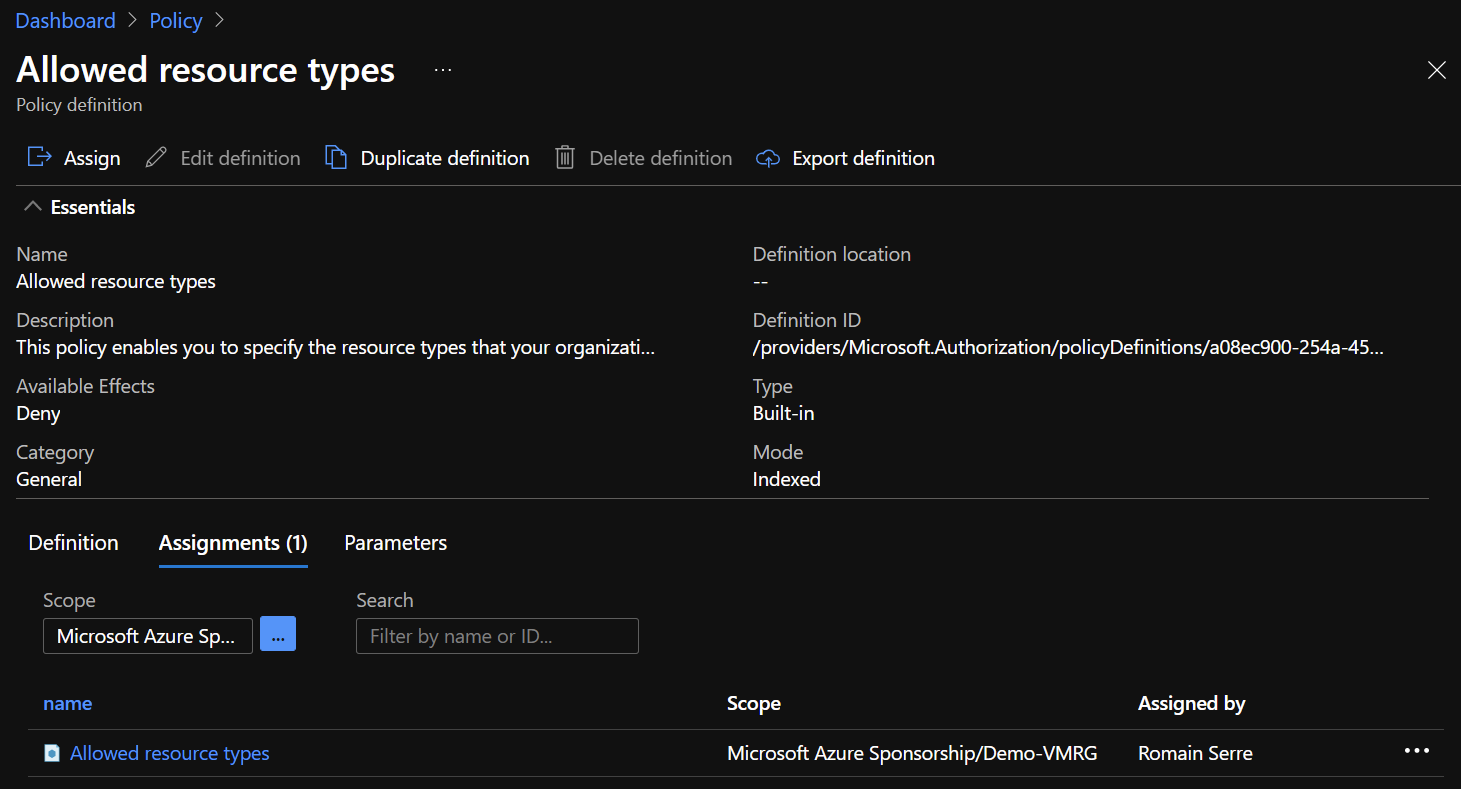This screenshot has height=789, width=1461.
Task: Click the truncated Description text
Action: coord(336,347)
